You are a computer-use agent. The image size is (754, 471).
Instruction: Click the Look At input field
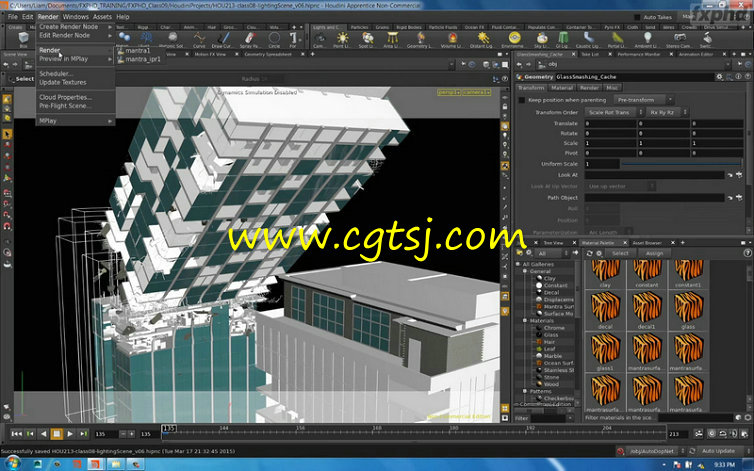click(x=654, y=175)
